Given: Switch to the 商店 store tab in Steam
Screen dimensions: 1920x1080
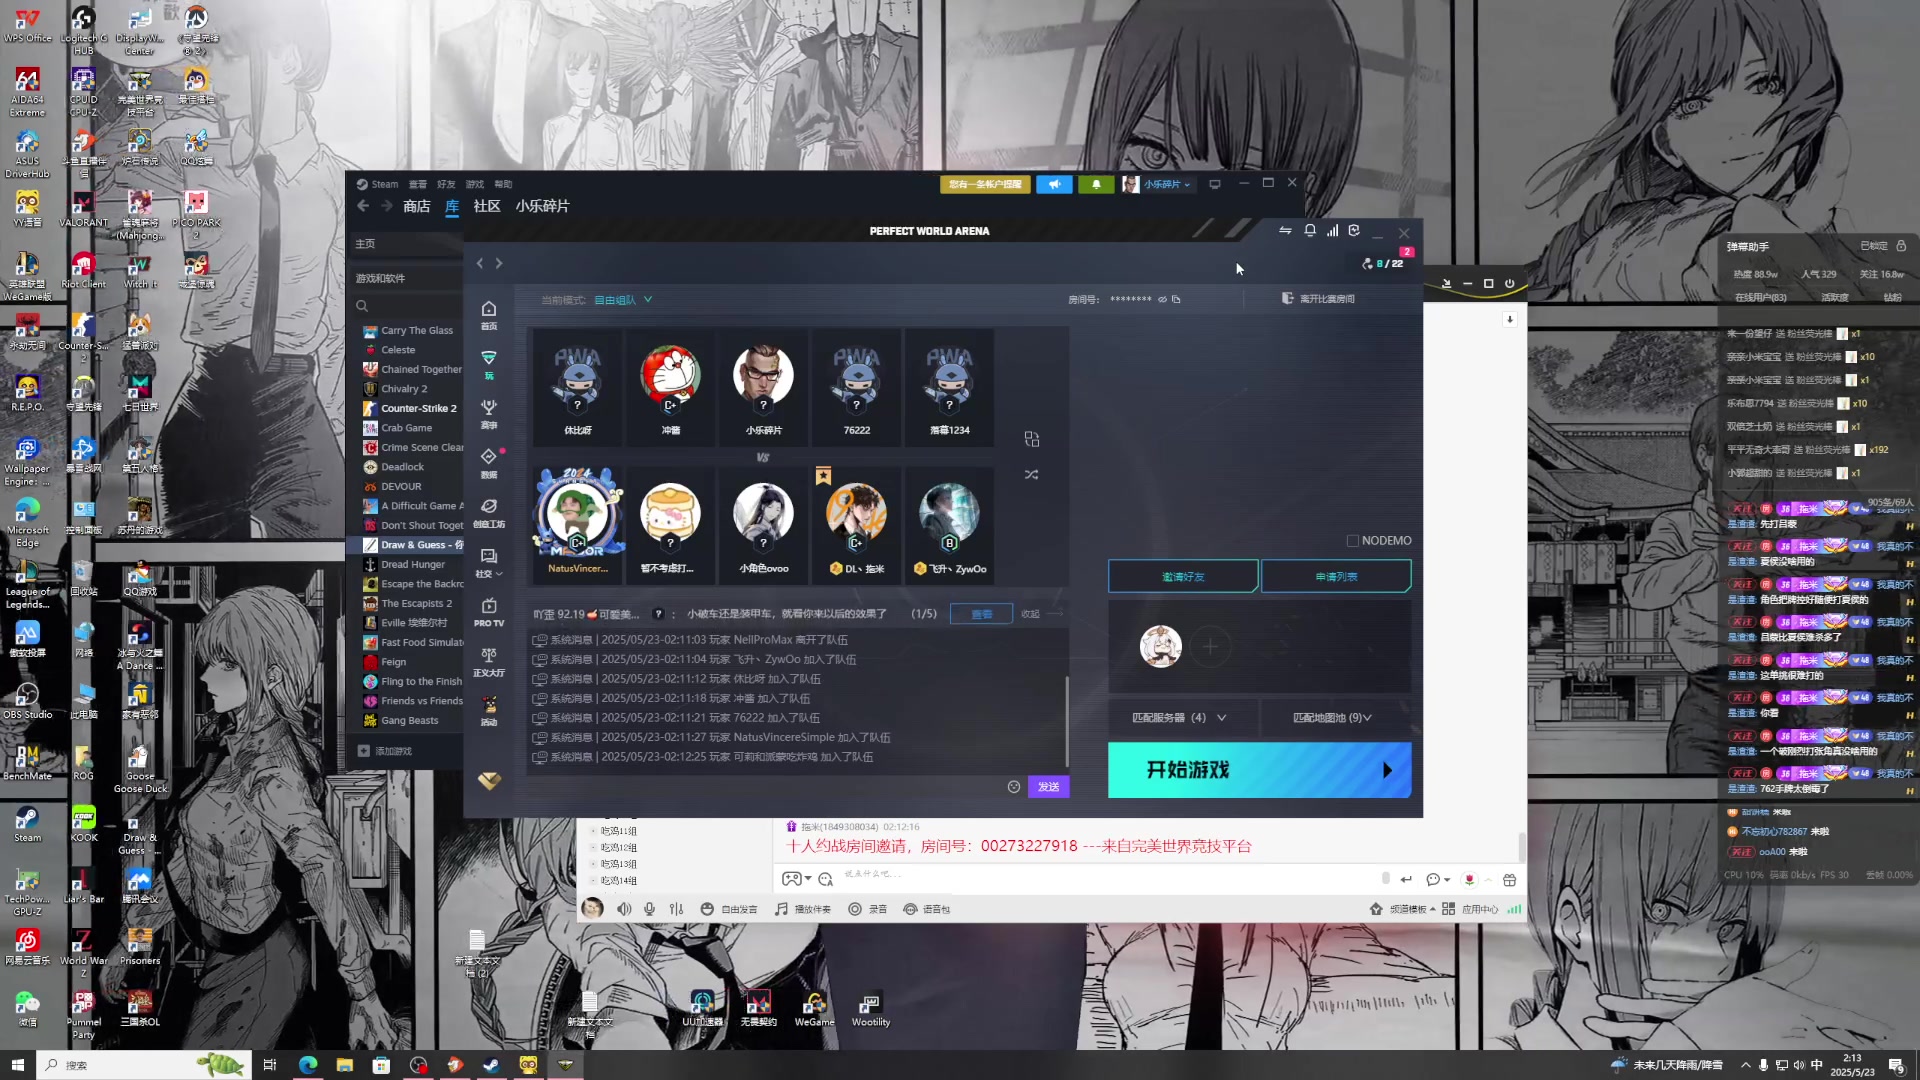Looking at the screenshot, I should pyautogui.click(x=417, y=206).
